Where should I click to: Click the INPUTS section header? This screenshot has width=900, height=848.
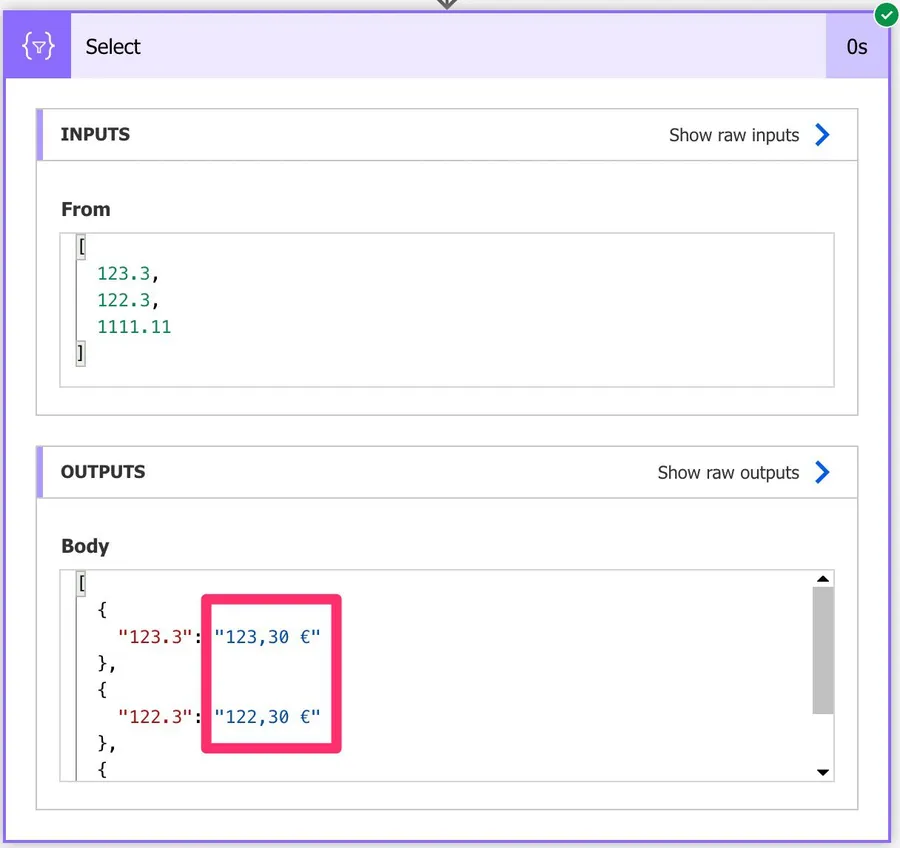[x=96, y=135]
